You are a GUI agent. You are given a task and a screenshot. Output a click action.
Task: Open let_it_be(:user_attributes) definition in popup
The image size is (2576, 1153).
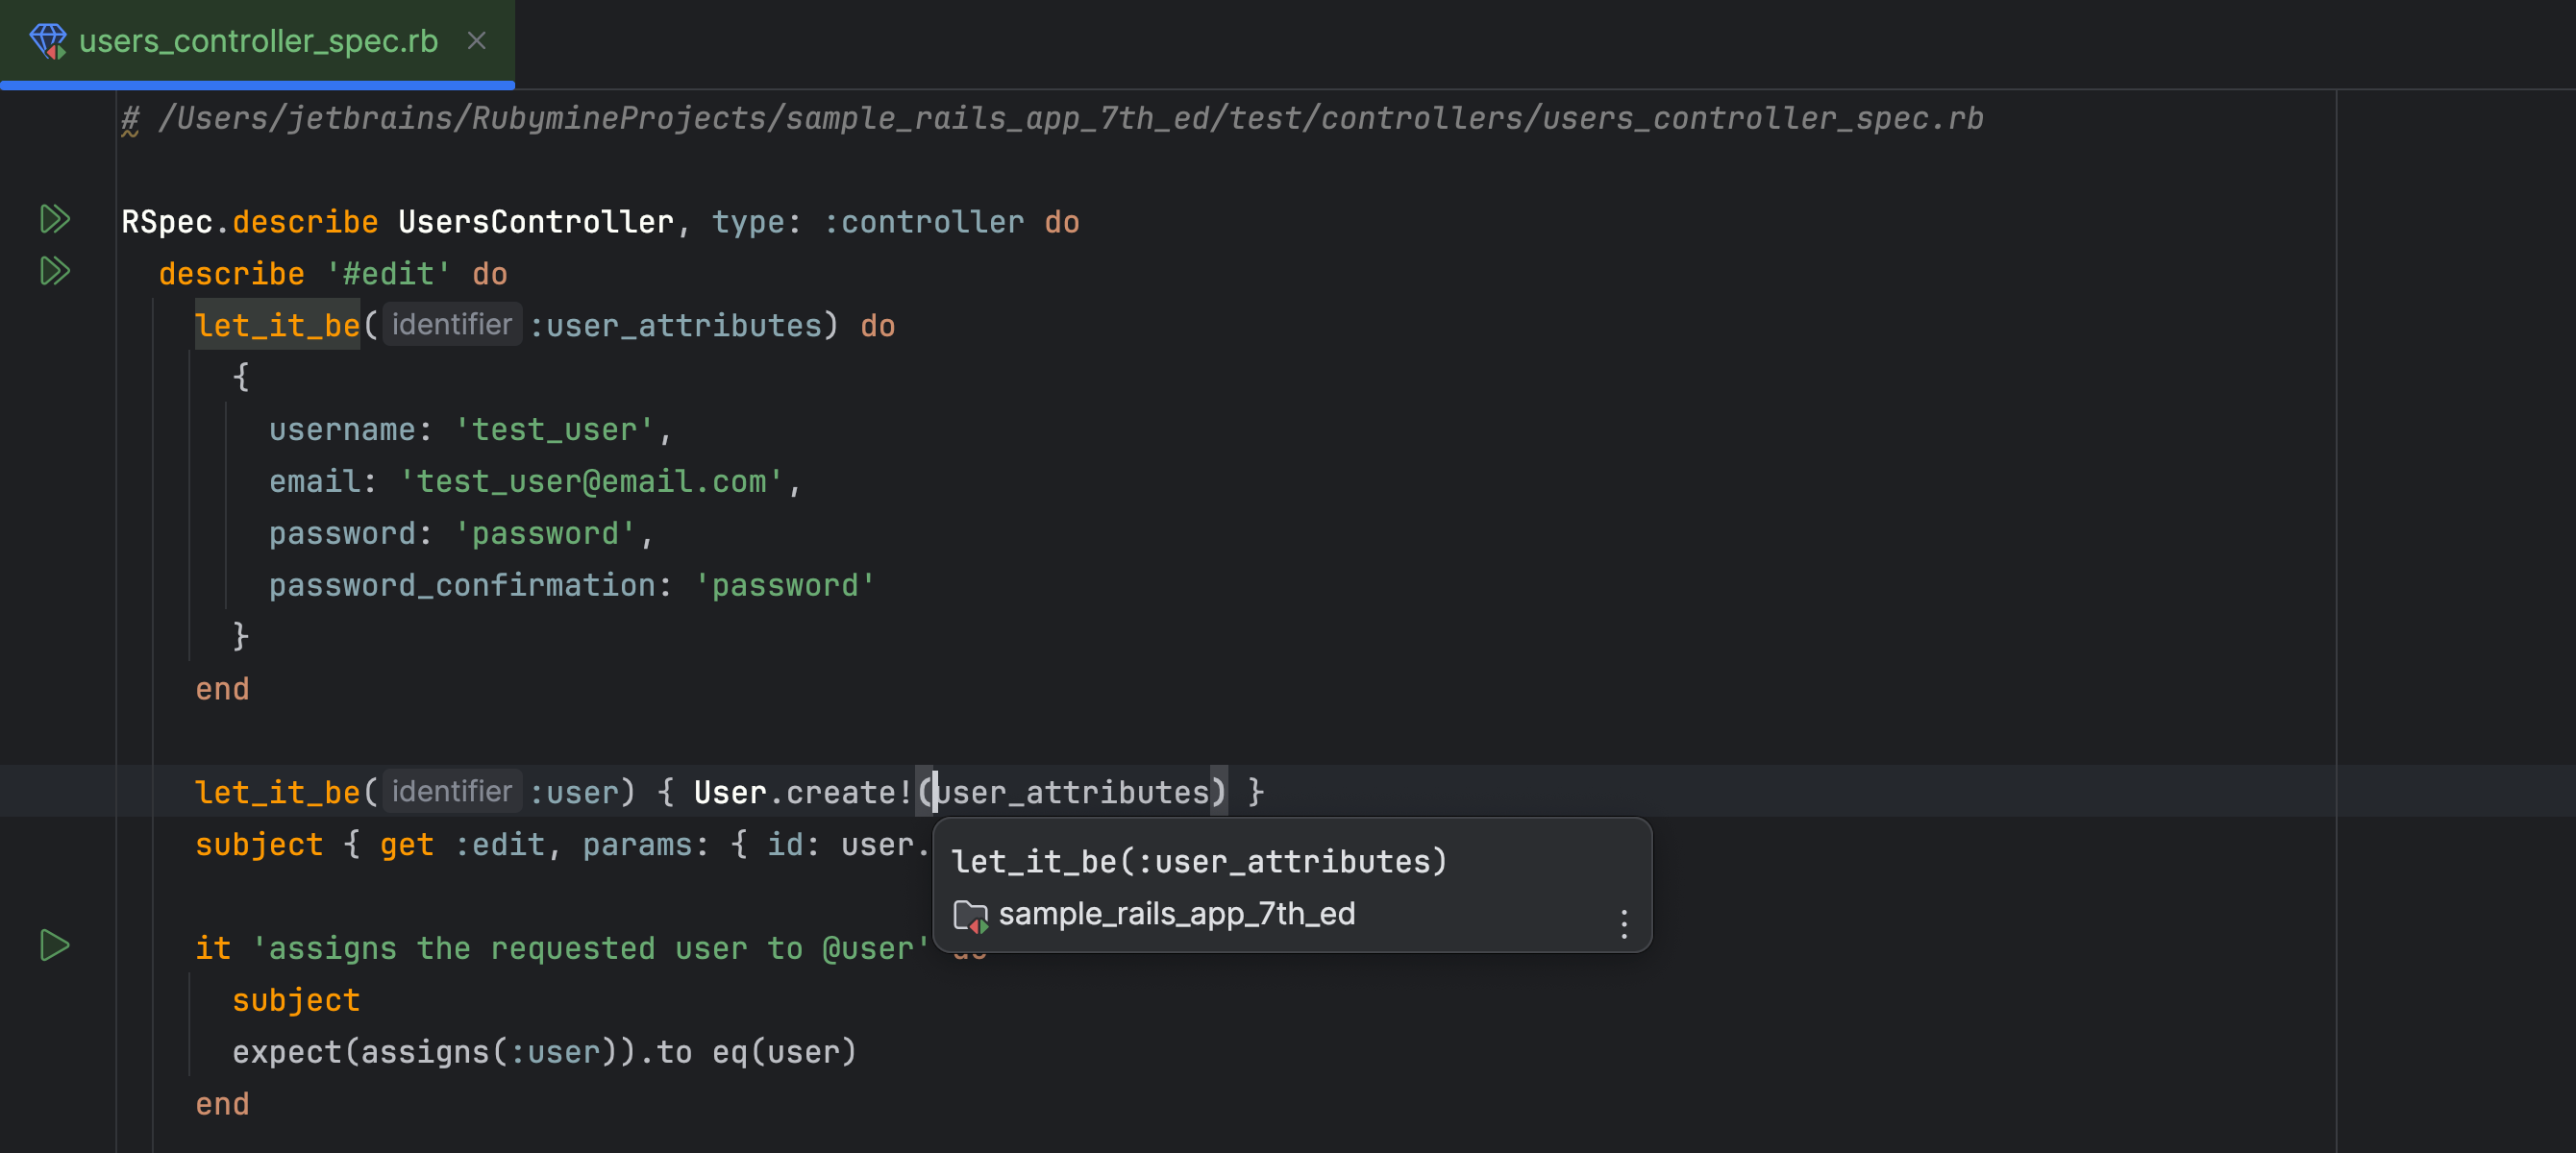1198,862
